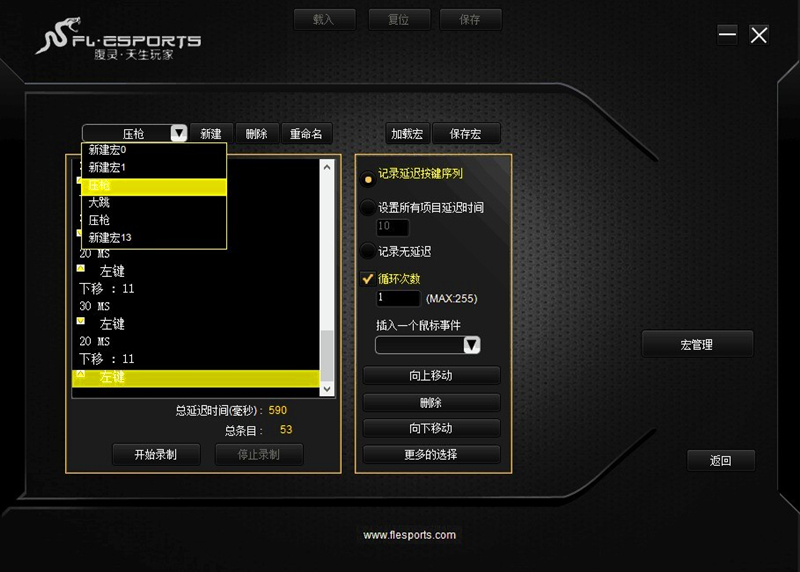This screenshot has height=572, width=800.
Task: Select the 左键 row directly under 30 MS
Action: coord(196,324)
